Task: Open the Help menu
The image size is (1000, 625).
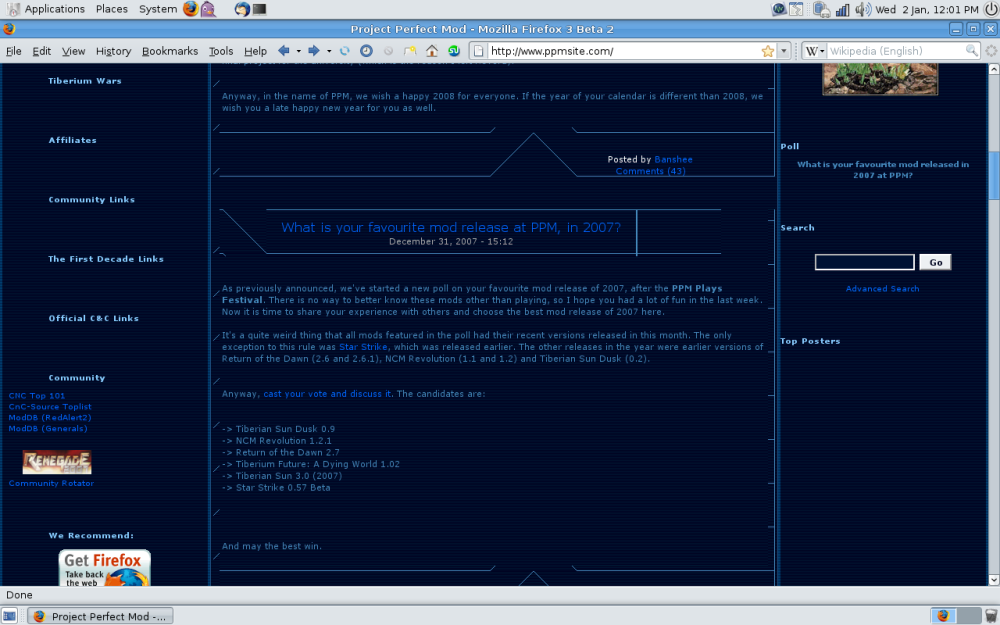Action: (255, 51)
